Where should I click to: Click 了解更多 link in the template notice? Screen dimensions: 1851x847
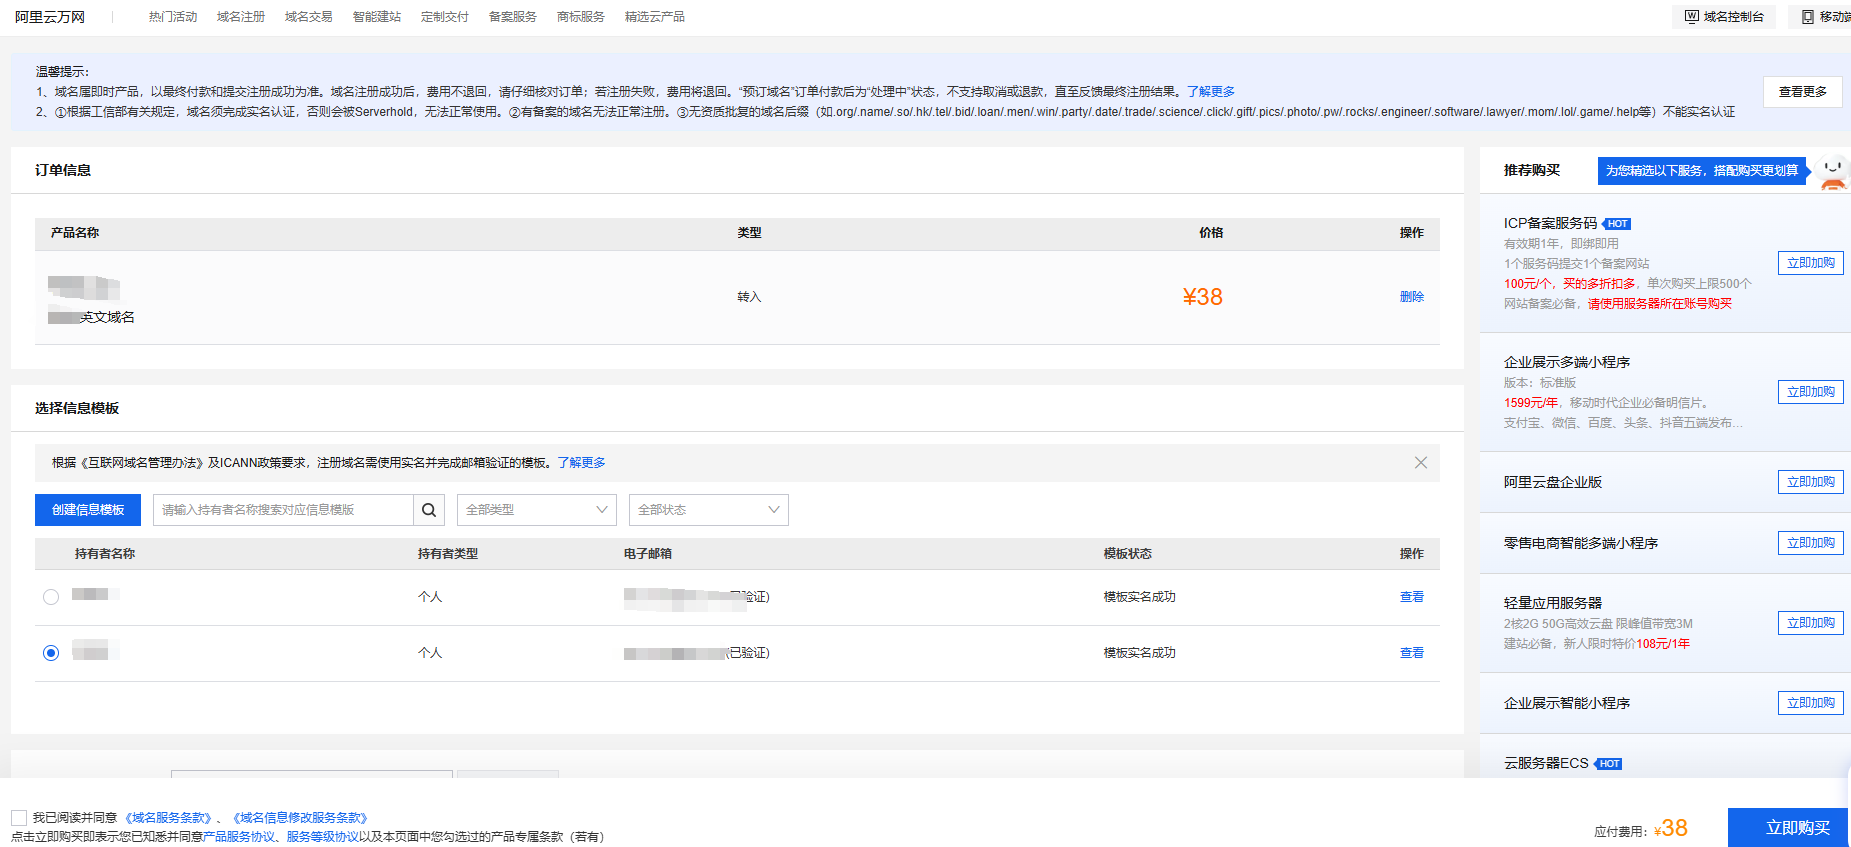click(x=581, y=463)
